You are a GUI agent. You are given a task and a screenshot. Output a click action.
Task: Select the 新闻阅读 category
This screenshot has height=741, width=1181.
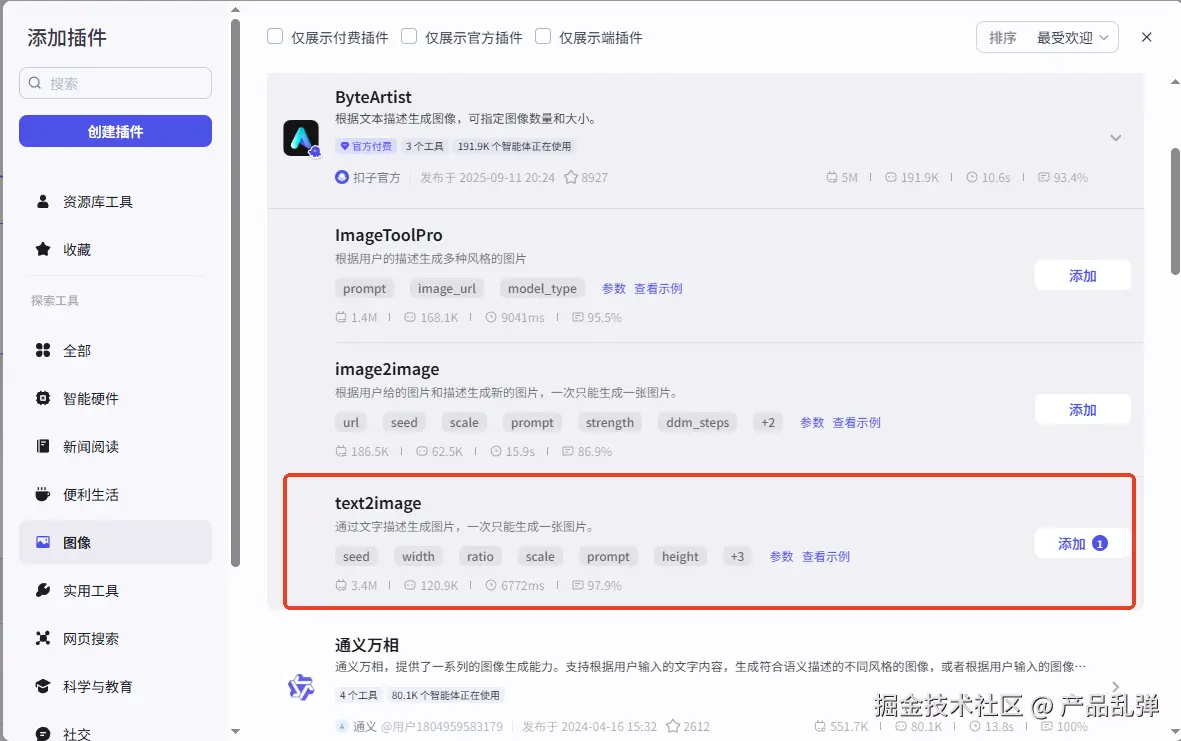pos(115,447)
